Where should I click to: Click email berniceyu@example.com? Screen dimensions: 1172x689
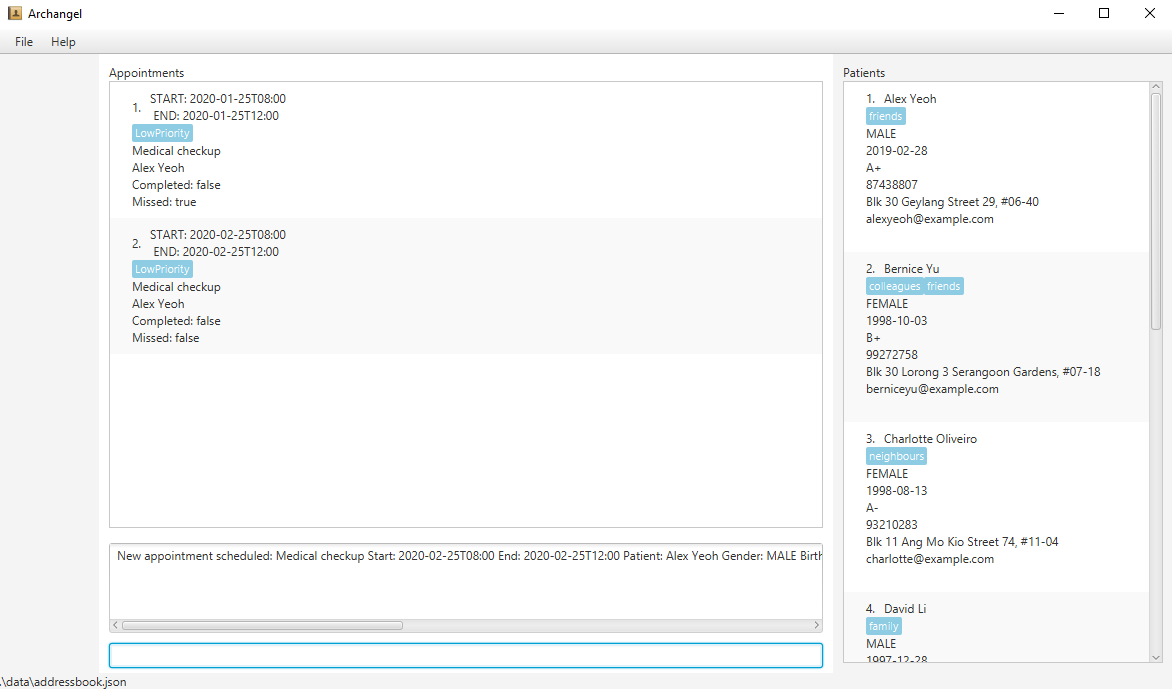(932, 389)
